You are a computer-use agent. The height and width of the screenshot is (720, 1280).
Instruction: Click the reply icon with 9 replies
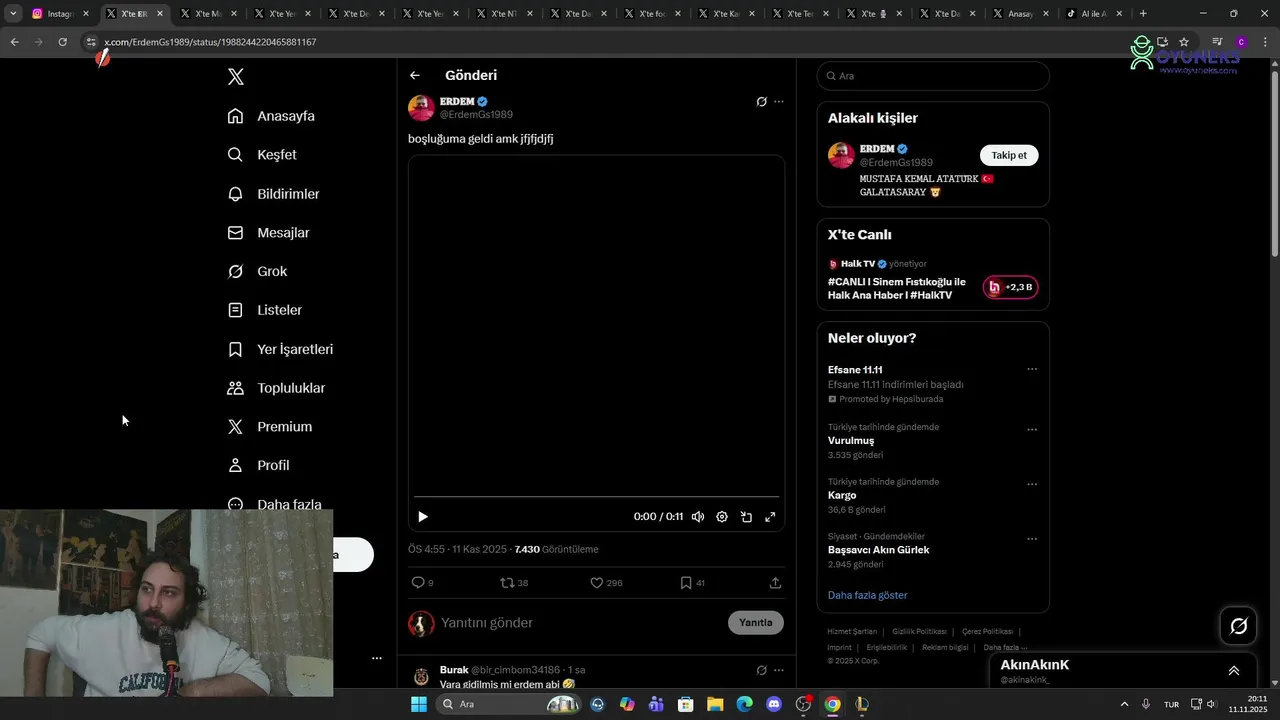[422, 583]
